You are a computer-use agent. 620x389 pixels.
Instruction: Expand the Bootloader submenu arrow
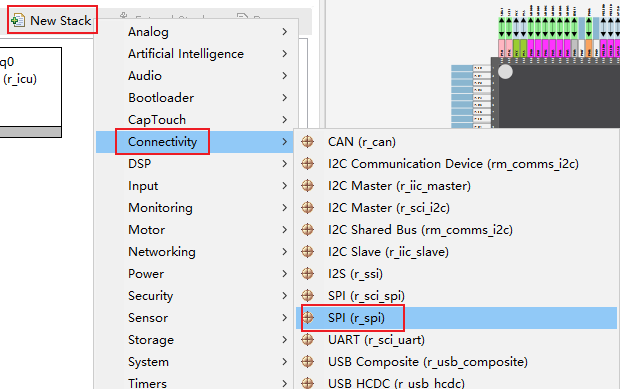(x=285, y=98)
